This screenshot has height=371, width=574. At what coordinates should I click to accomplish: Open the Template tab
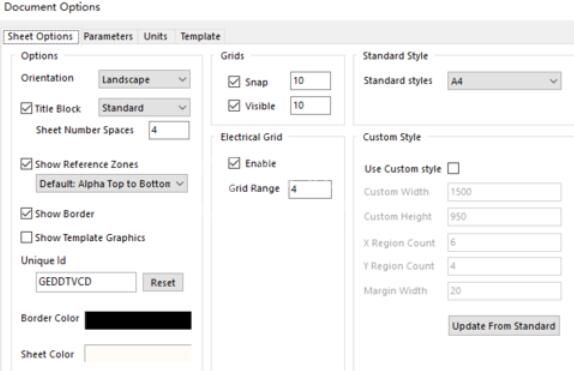(x=200, y=37)
